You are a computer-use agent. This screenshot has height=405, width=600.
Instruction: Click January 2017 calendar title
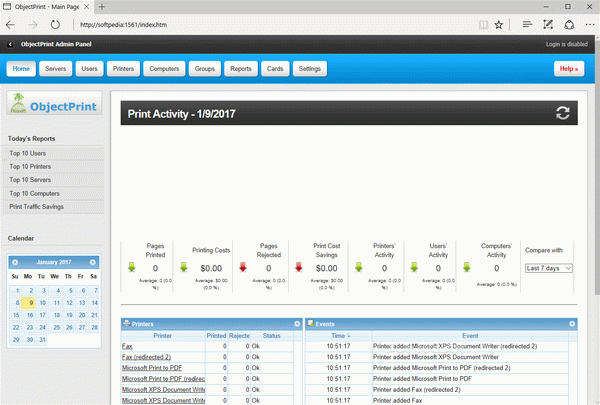pyautogui.click(x=54, y=262)
